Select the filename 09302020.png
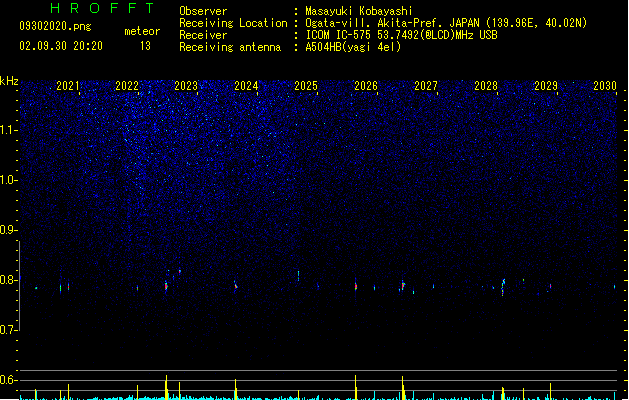The height and width of the screenshot is (400, 629). [x=55, y=26]
